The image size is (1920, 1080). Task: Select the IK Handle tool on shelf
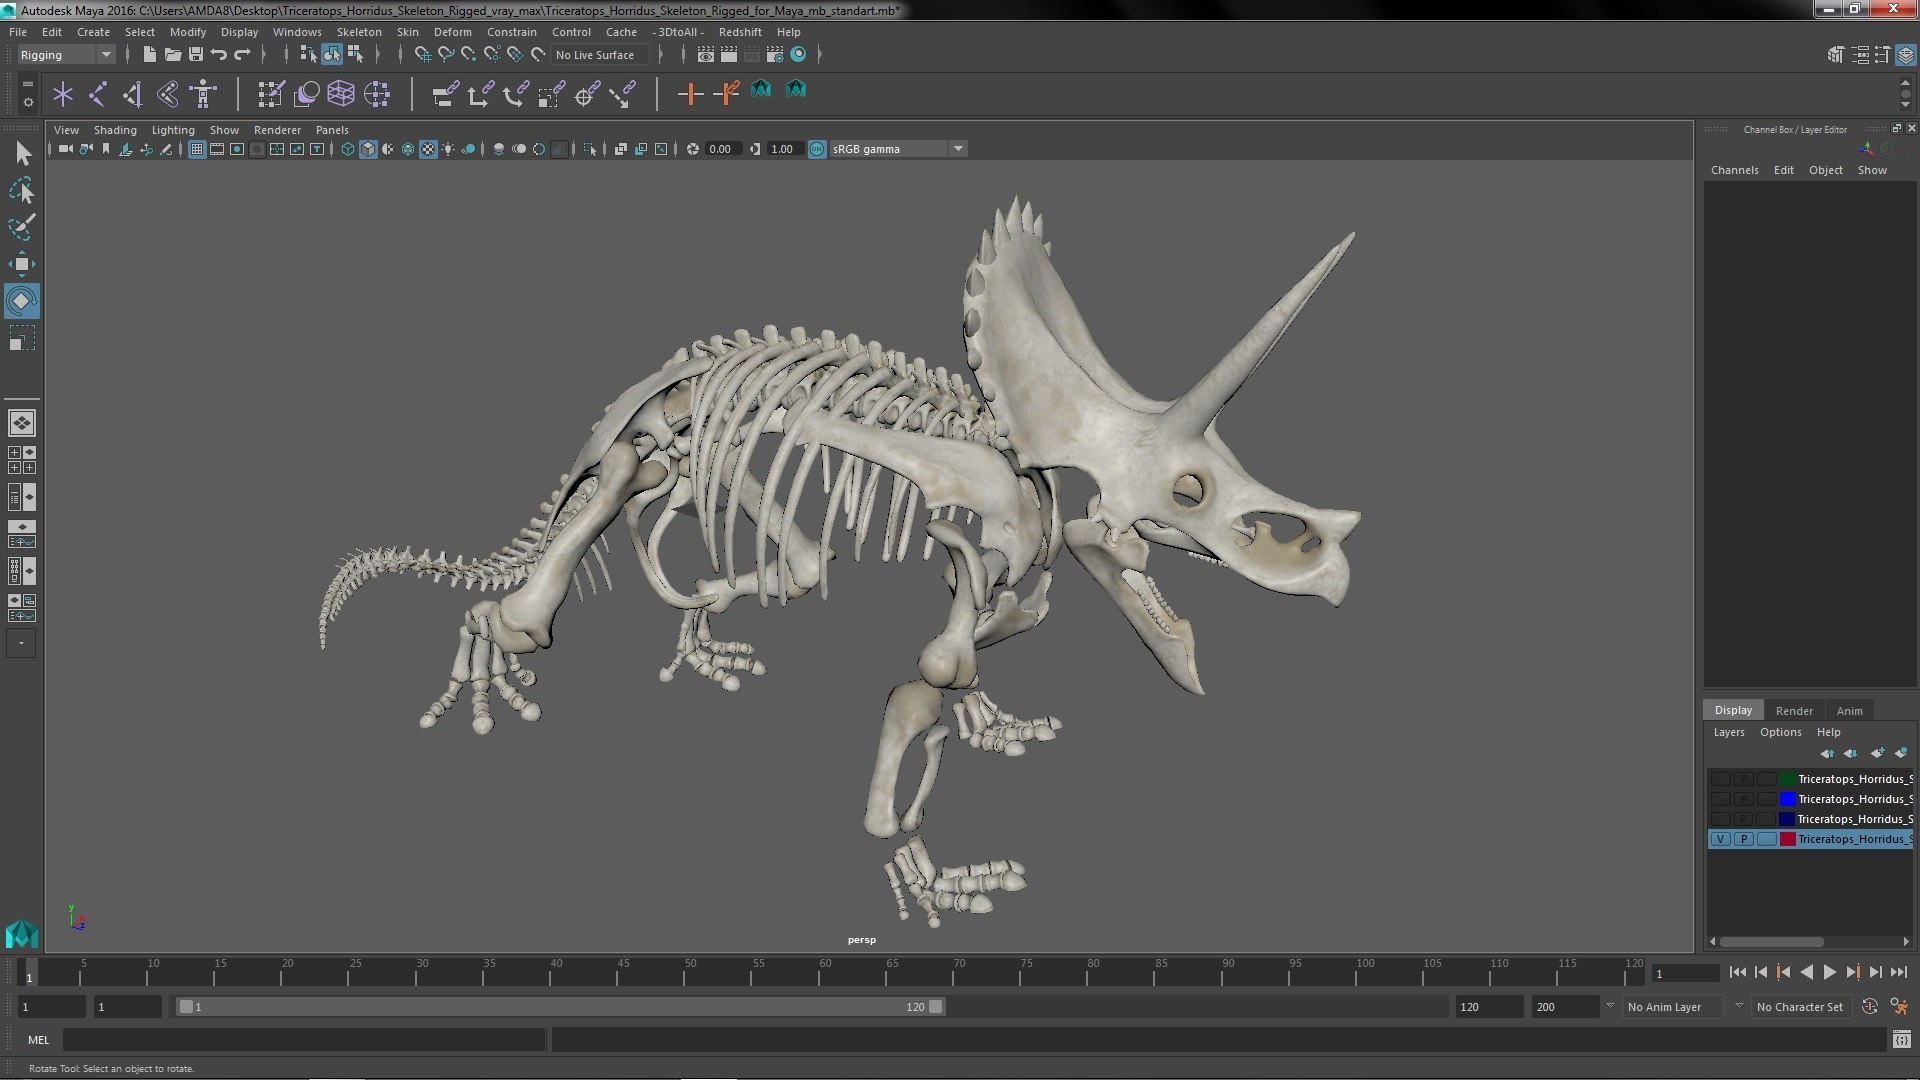pyautogui.click(x=132, y=94)
